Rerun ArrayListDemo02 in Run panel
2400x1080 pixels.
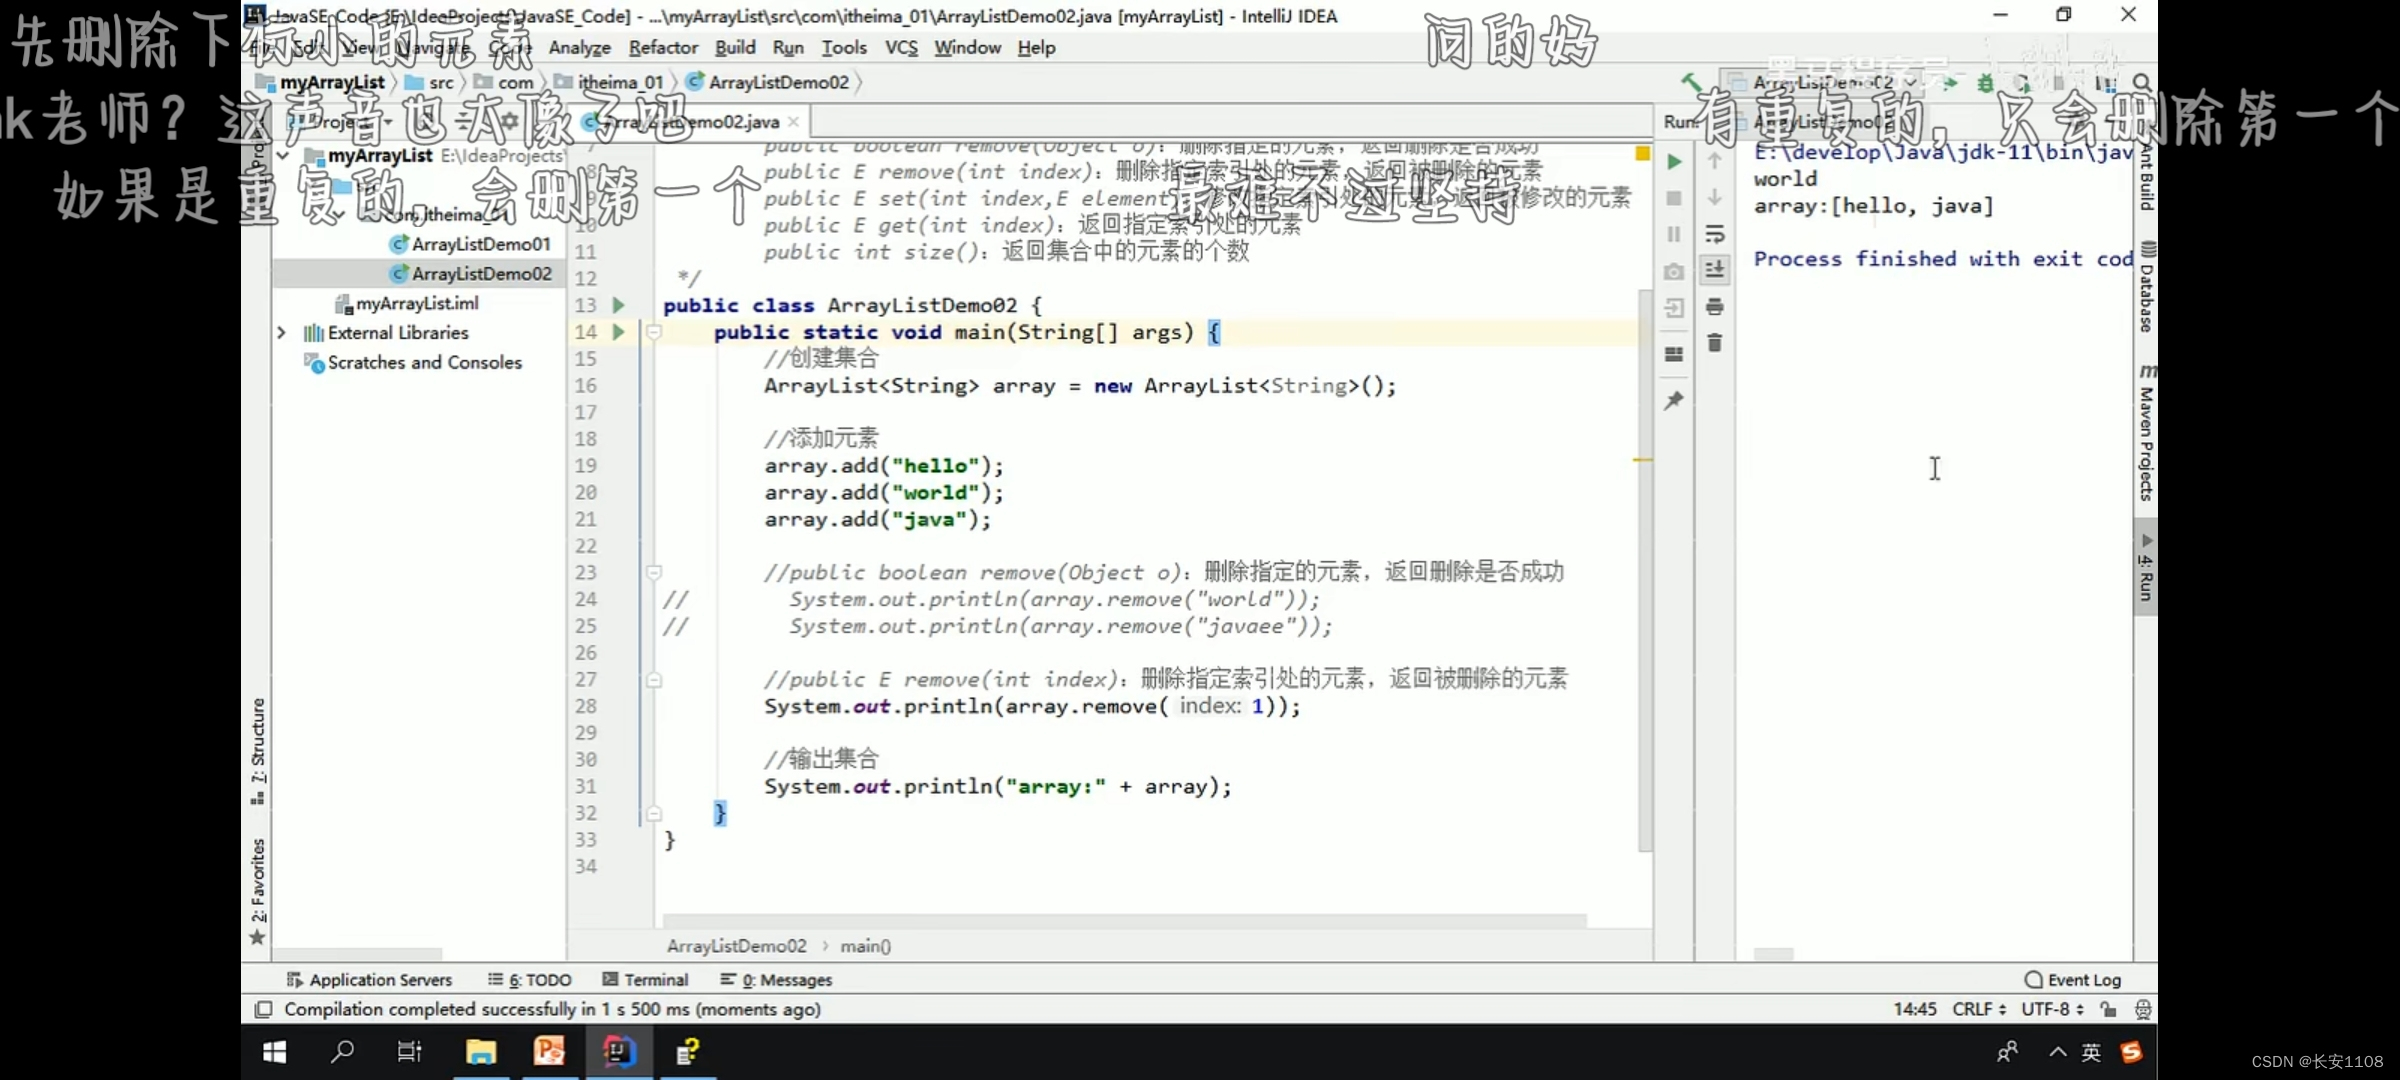pos(1674,161)
